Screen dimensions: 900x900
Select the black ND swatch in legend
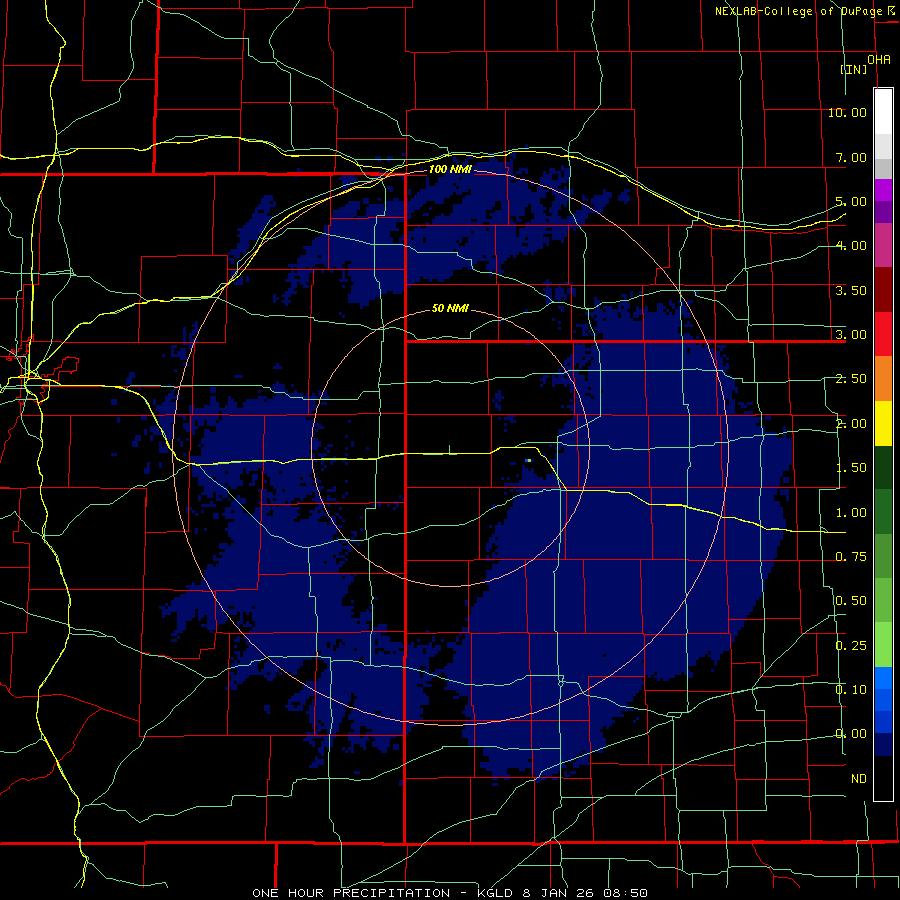click(883, 778)
